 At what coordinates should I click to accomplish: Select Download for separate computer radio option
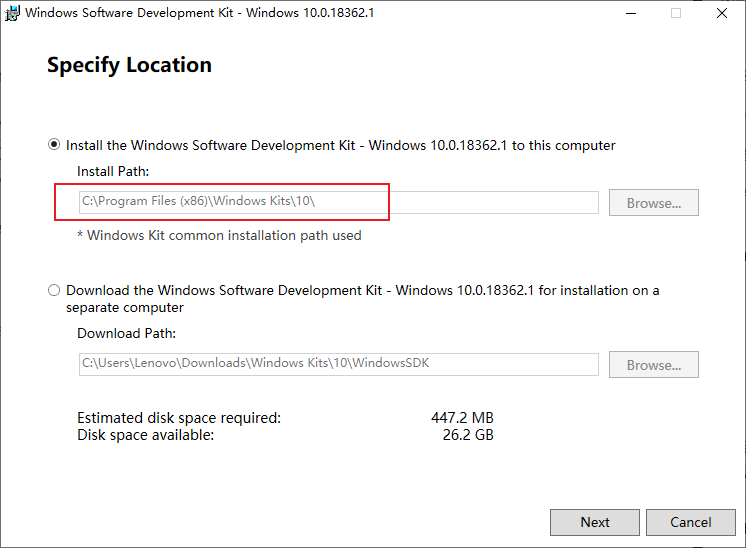coord(54,290)
